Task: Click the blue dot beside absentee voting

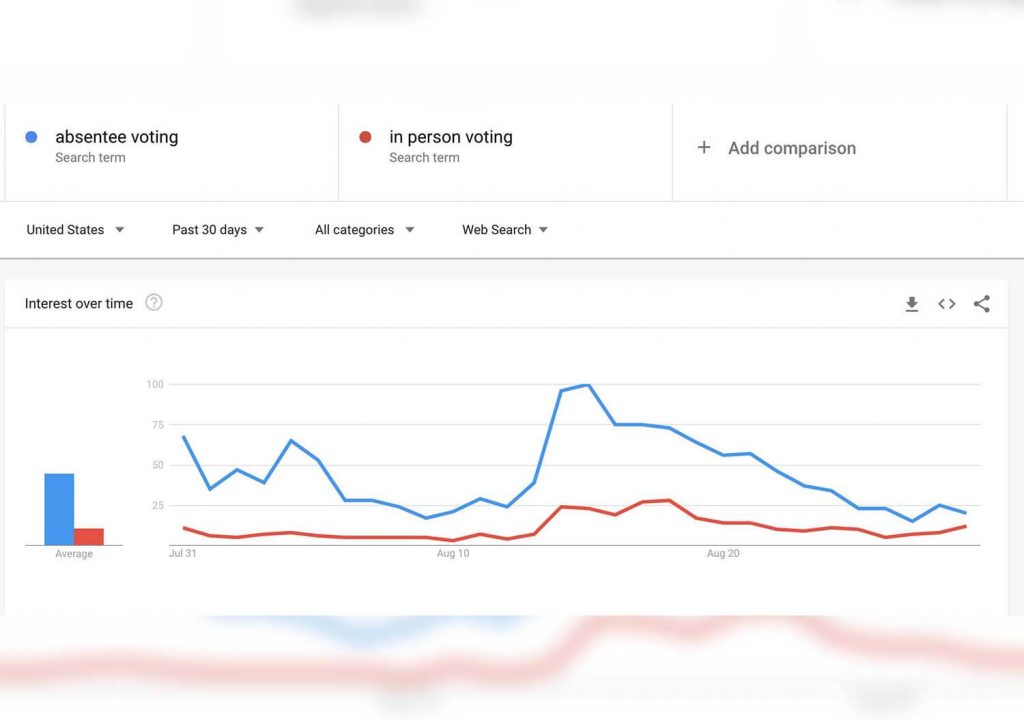Action: click(31, 137)
